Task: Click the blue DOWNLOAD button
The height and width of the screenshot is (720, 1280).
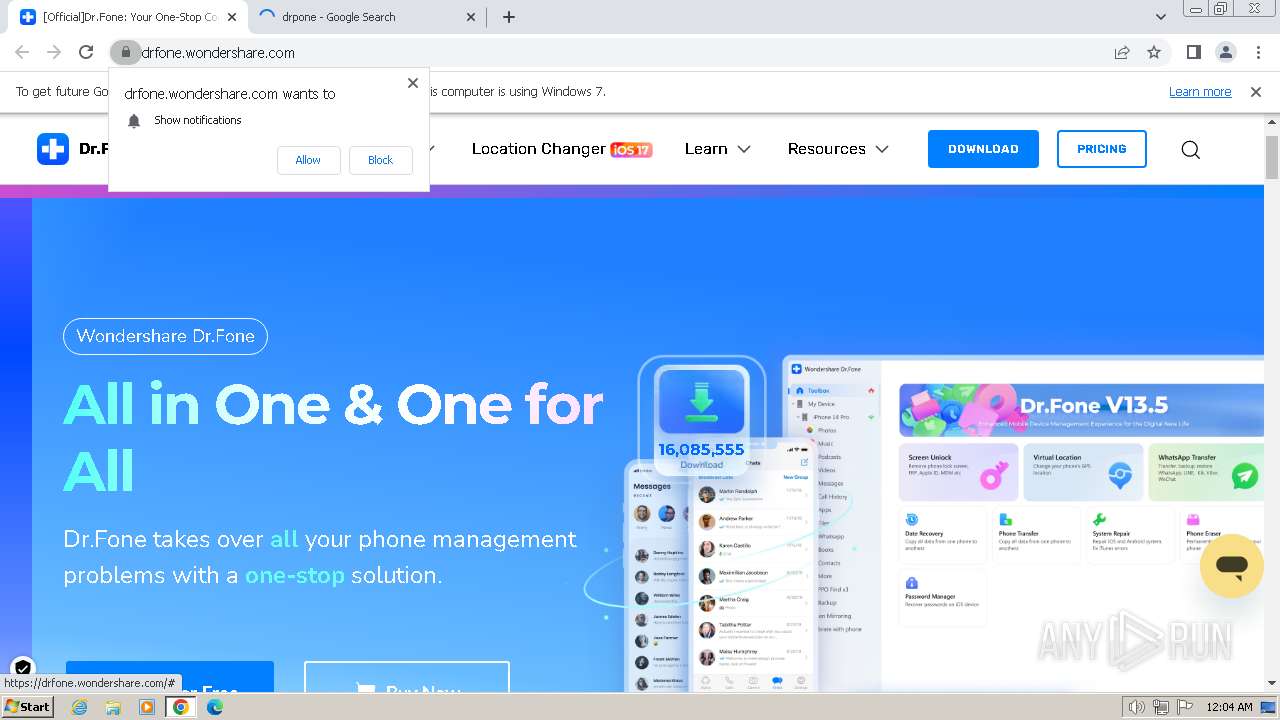Action: 983,149
